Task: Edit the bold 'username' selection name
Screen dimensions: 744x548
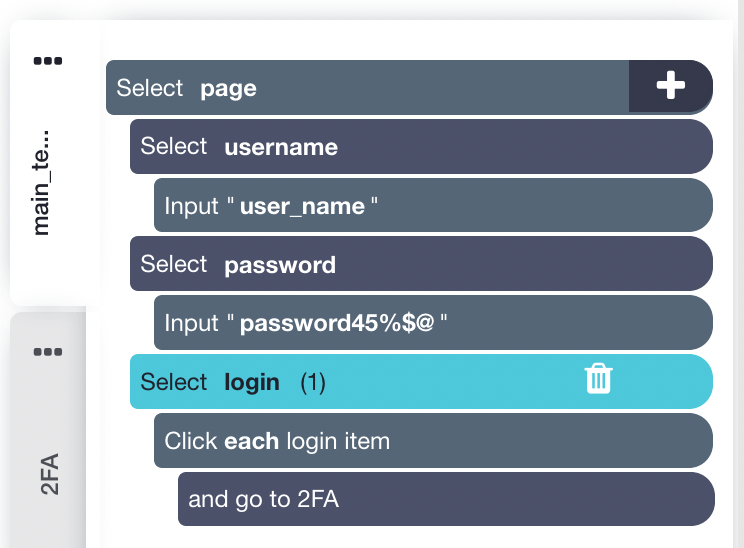Action: [281, 147]
